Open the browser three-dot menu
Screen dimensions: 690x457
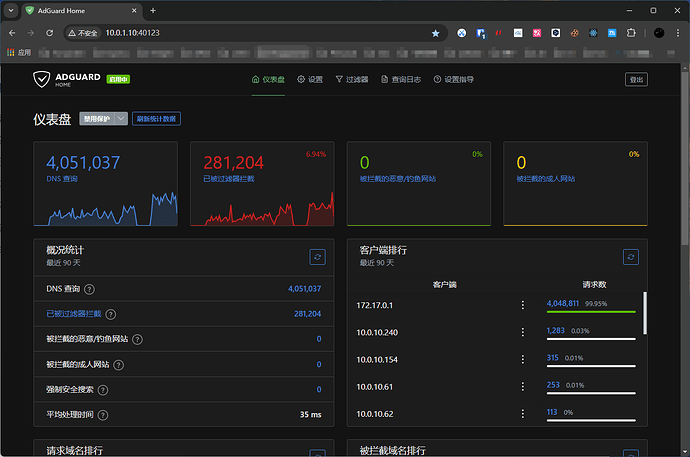click(678, 33)
